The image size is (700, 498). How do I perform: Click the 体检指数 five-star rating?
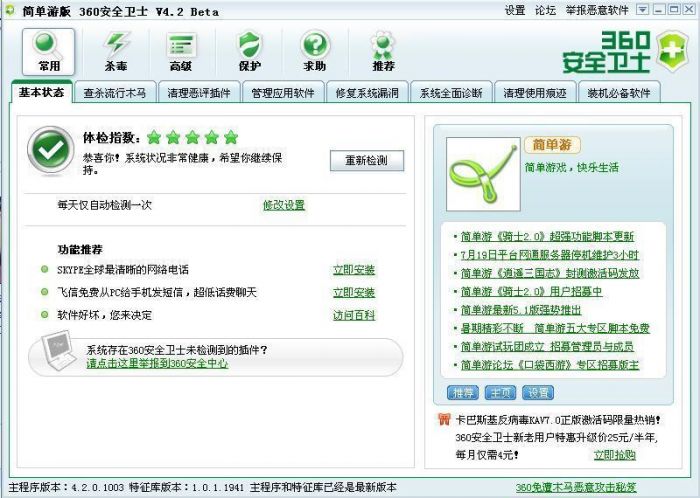pyautogui.click(x=192, y=137)
